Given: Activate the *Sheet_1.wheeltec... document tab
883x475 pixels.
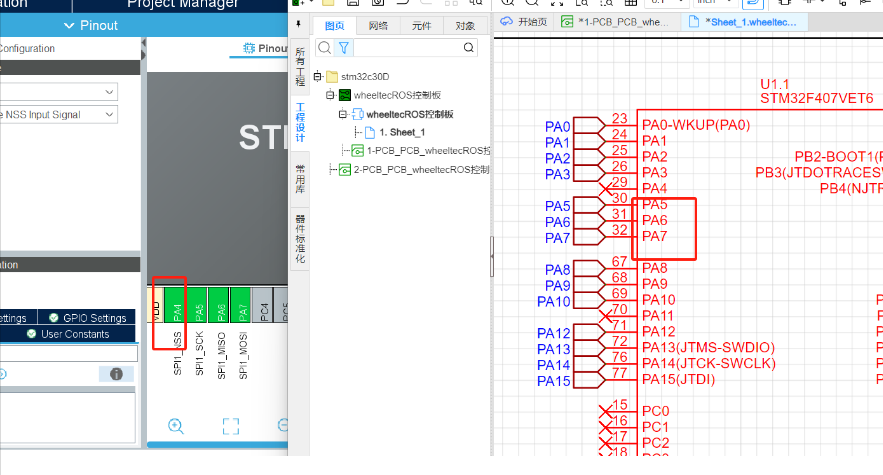Looking at the screenshot, I should (x=743, y=22).
